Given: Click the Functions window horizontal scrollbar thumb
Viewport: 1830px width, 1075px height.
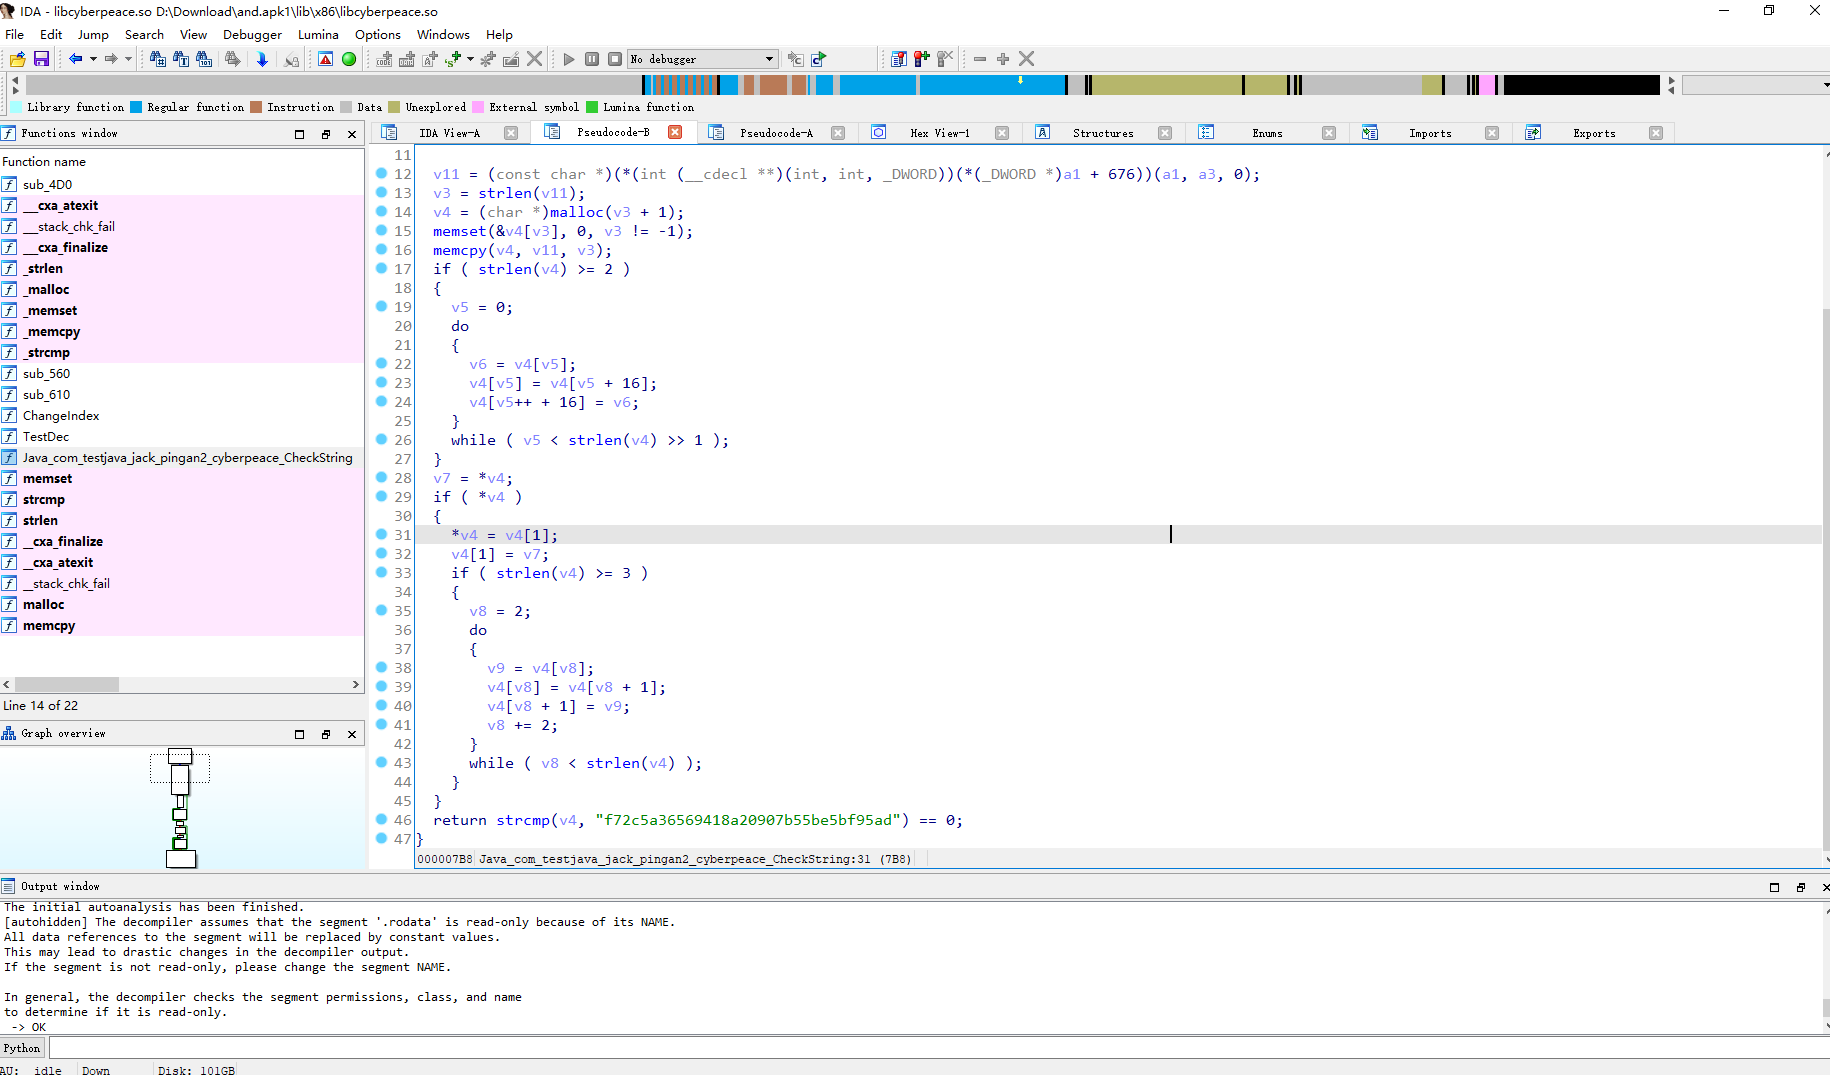Looking at the screenshot, I should (x=66, y=685).
